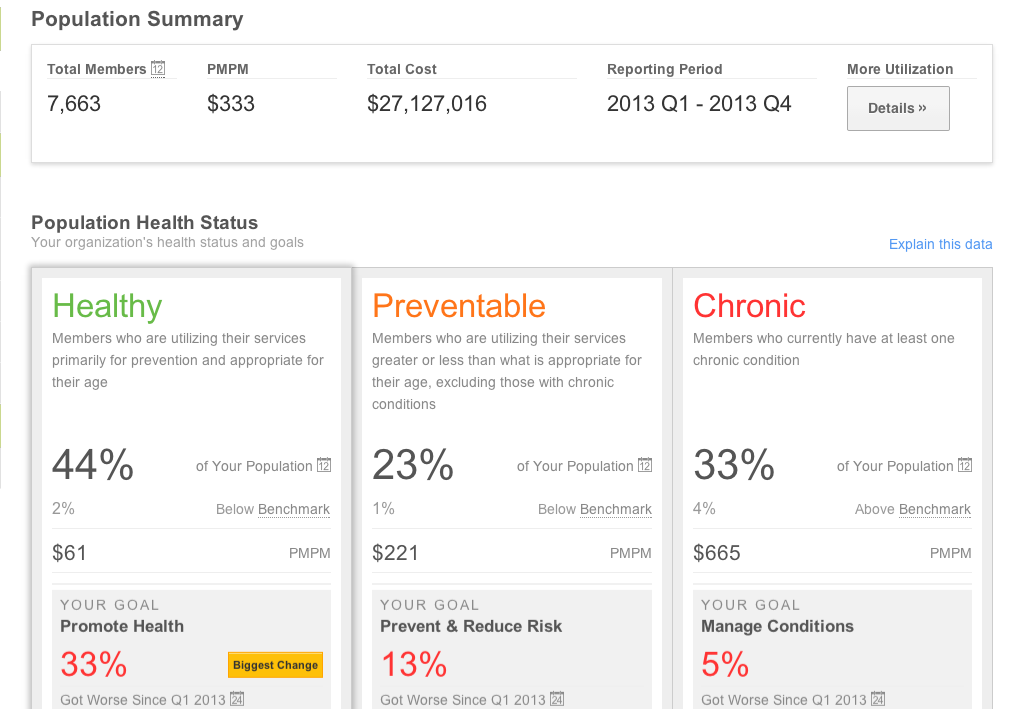Click calendar icon in Preventable population row

click(645, 465)
